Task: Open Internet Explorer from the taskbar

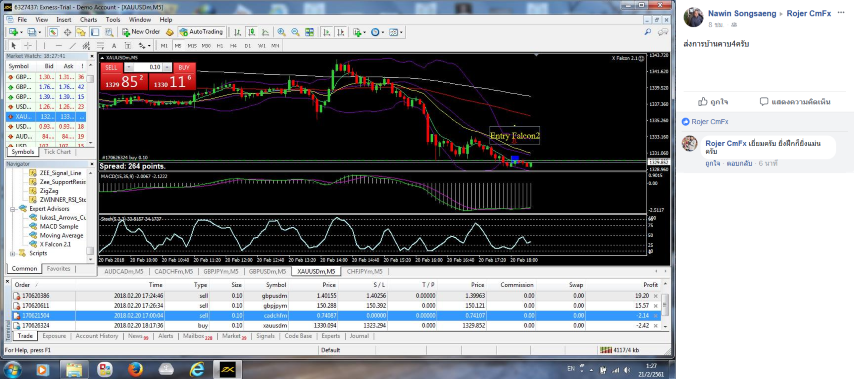Action: (x=197, y=370)
